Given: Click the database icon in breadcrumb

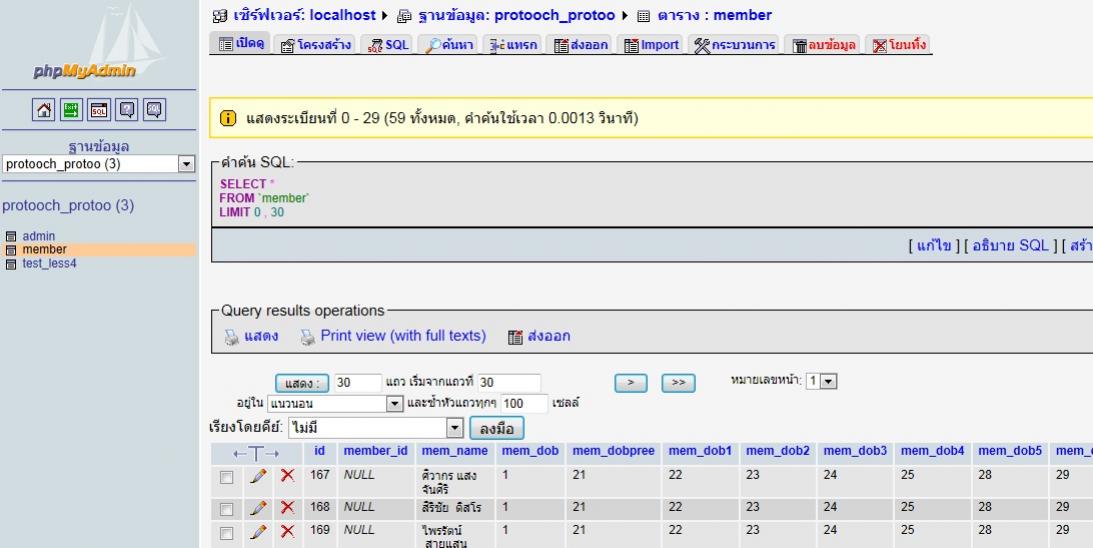Looking at the screenshot, I should tap(404, 15).
